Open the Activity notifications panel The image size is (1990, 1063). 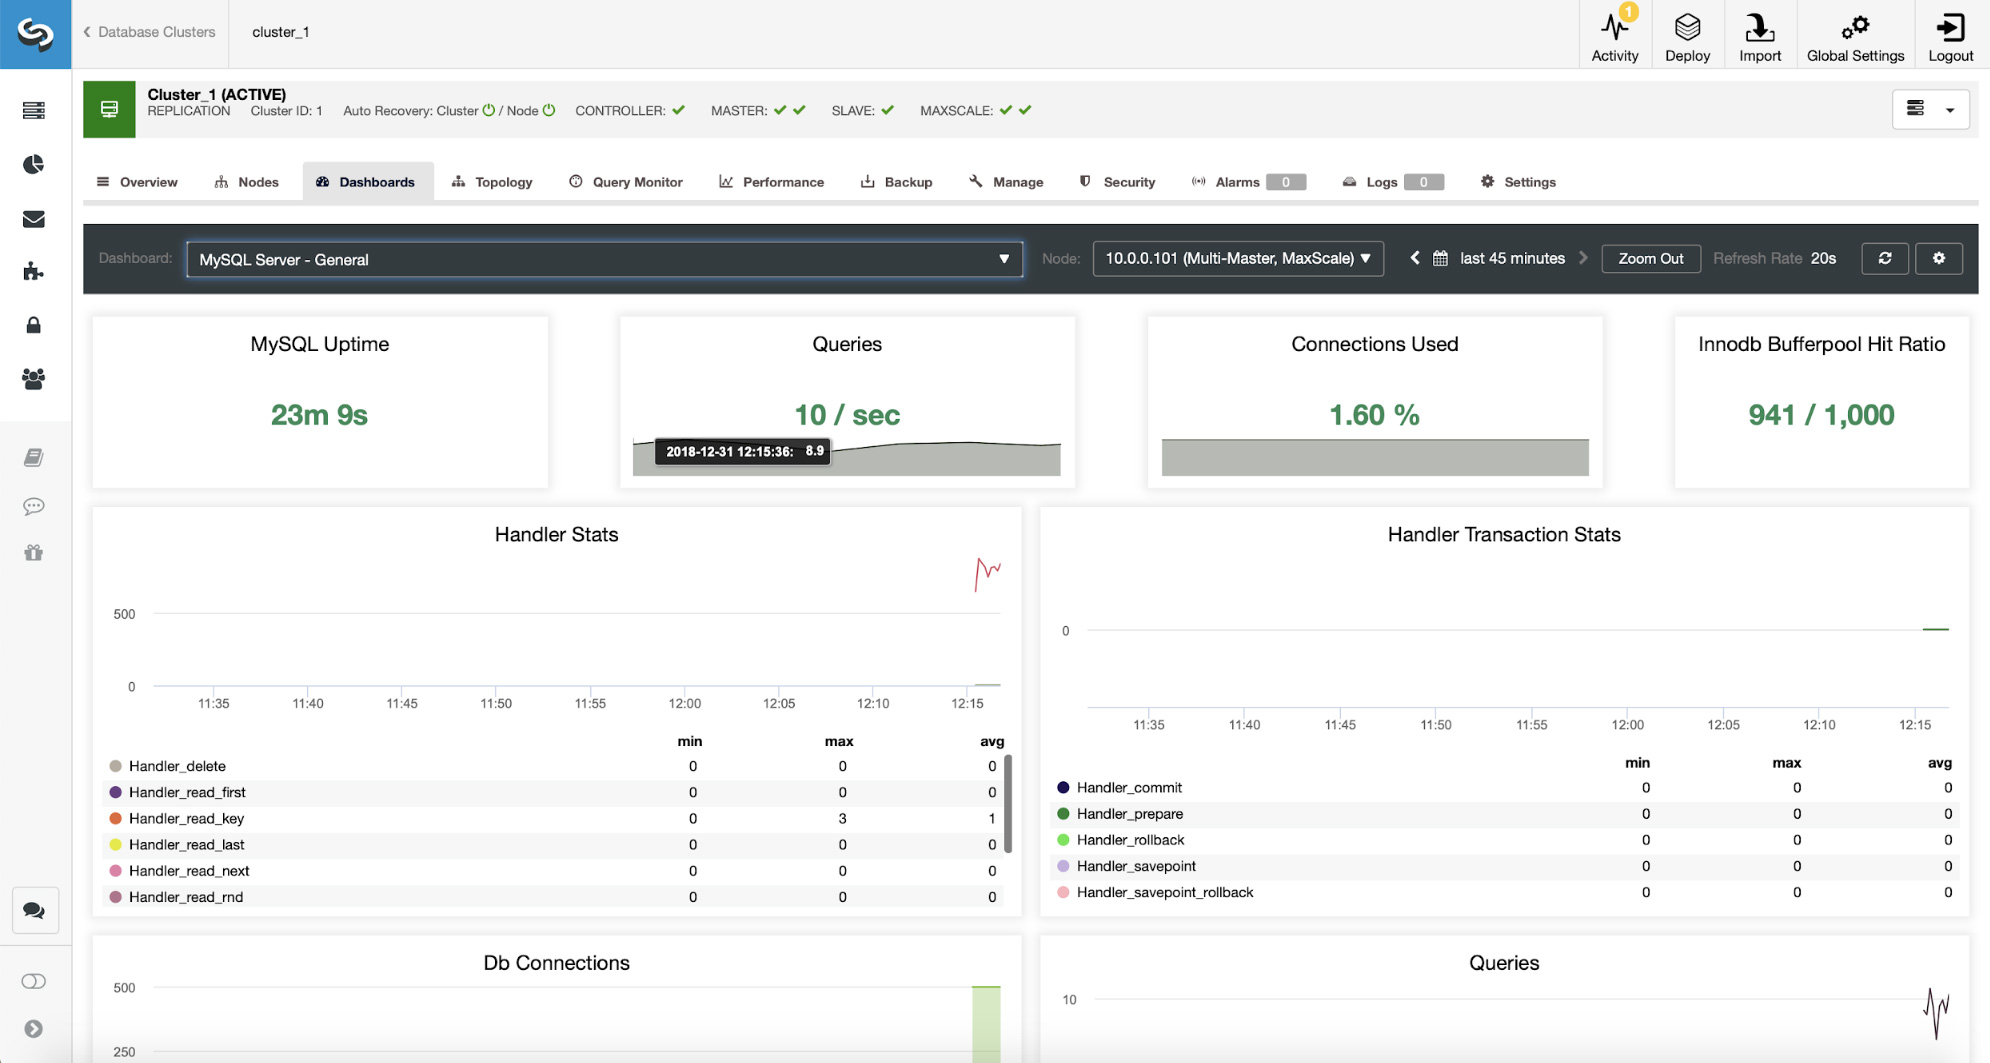click(x=1614, y=30)
